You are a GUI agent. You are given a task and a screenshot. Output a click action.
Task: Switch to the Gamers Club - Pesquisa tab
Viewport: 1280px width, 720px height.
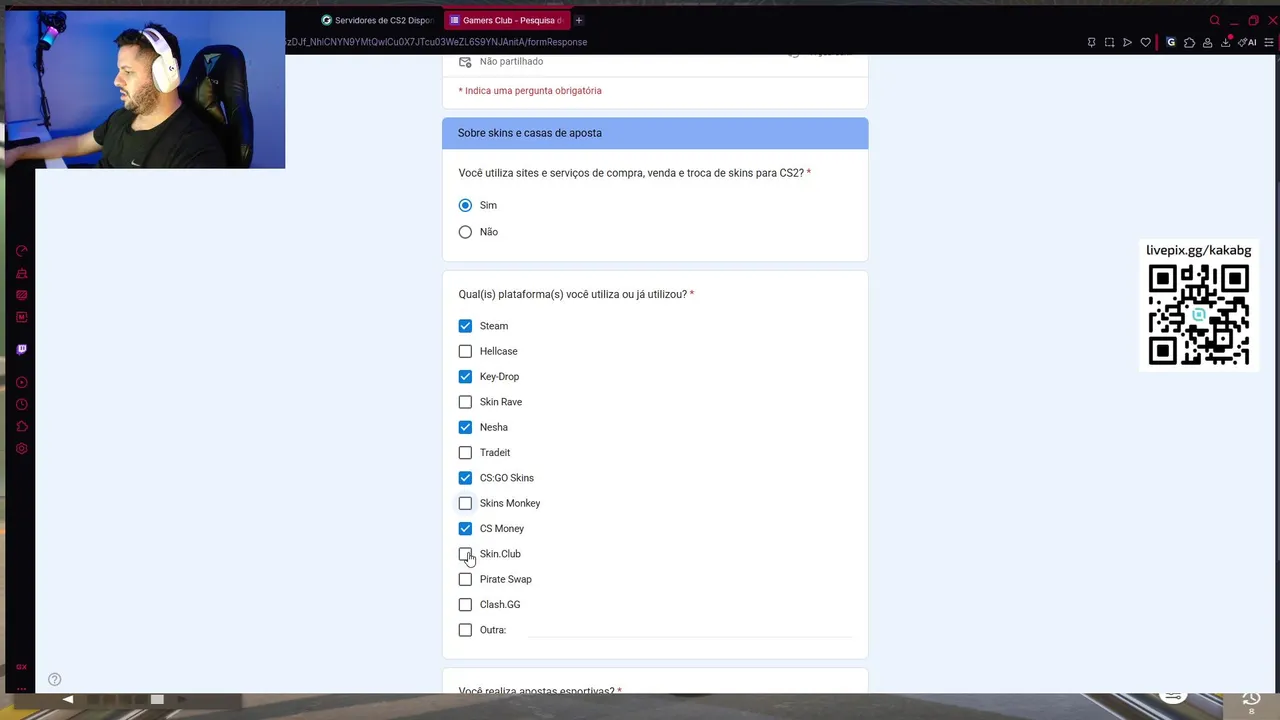click(507, 20)
